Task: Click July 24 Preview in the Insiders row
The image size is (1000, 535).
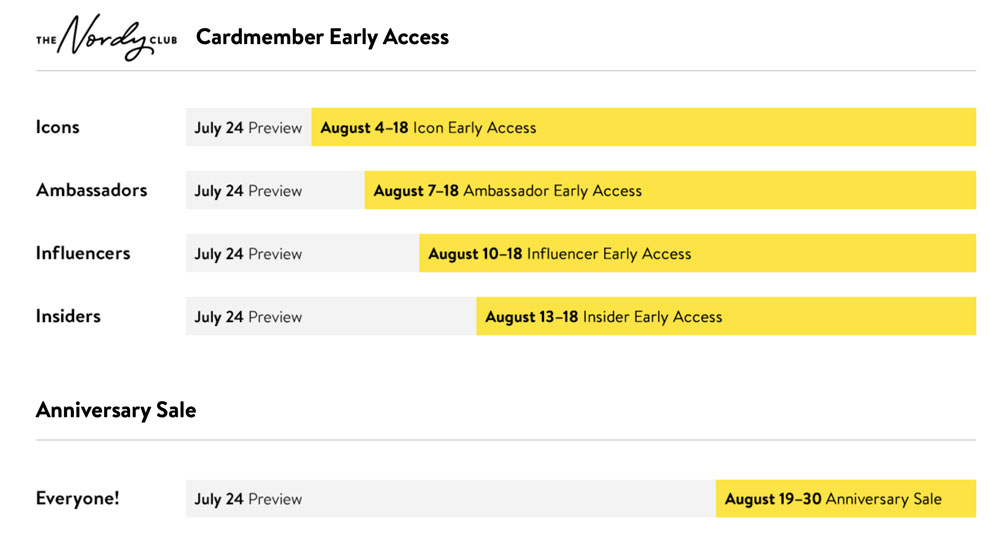Action: coord(248,317)
